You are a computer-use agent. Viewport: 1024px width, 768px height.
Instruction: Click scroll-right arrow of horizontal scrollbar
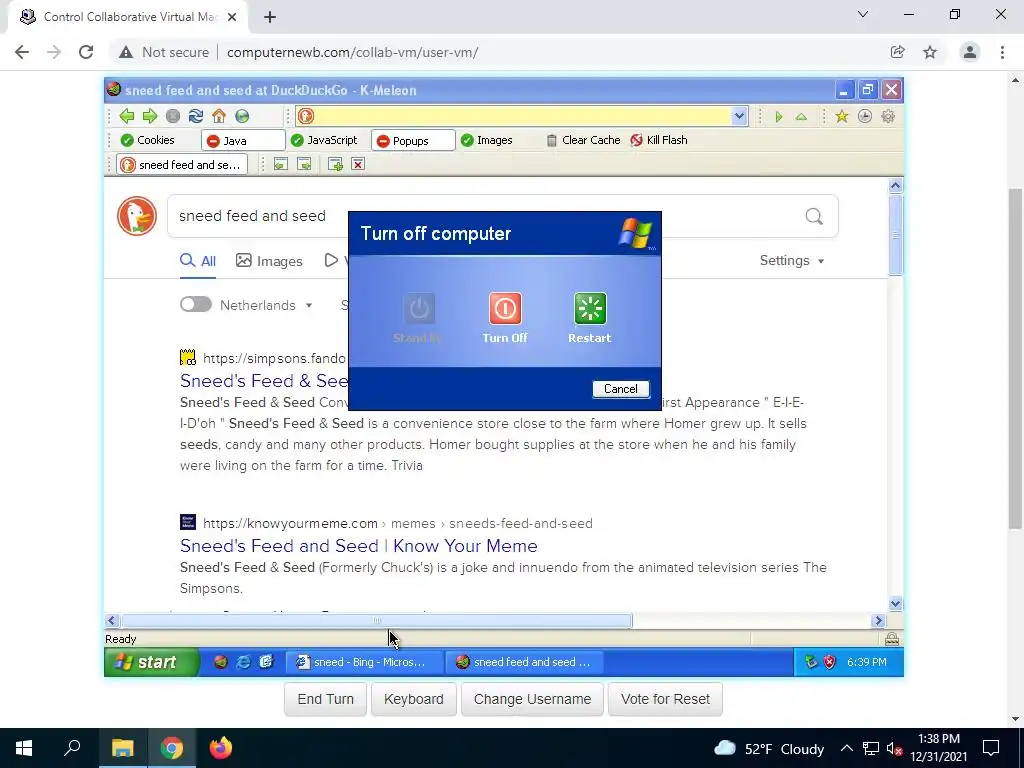878,620
